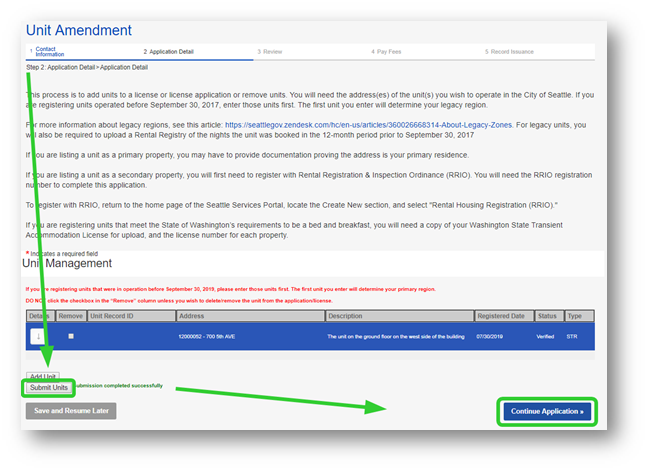
Task: Click Save and Resume Later
Action: [70, 411]
